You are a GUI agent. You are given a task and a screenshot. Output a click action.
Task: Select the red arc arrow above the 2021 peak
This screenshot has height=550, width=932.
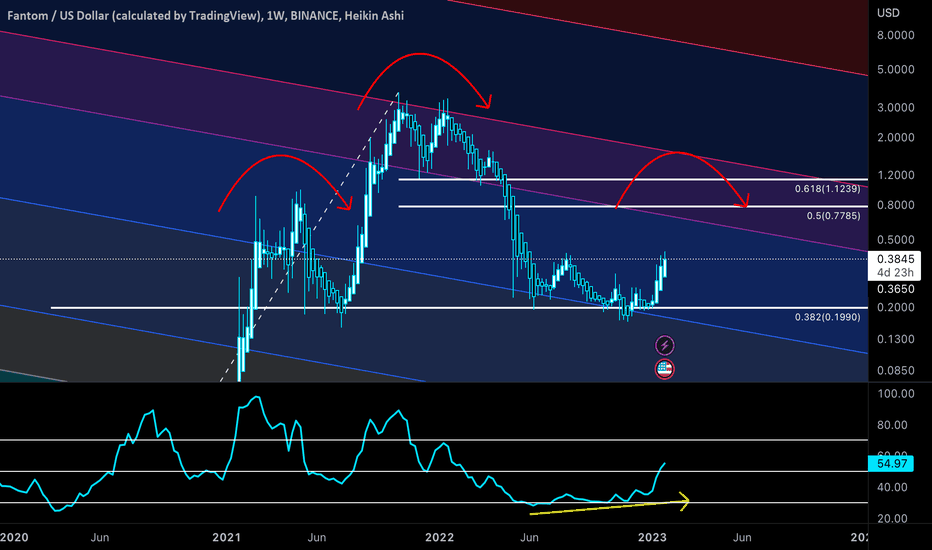[x=421, y=54]
